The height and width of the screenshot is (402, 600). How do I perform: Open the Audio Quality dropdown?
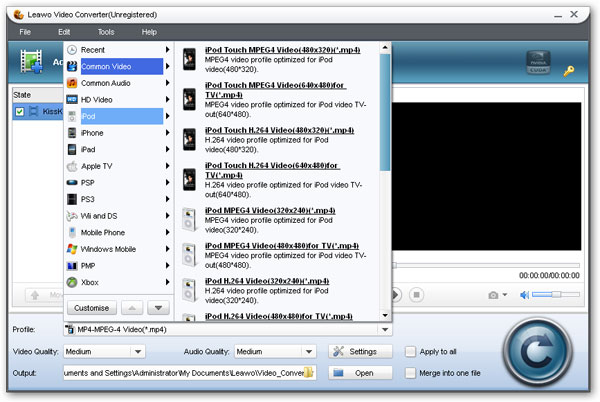click(309, 351)
